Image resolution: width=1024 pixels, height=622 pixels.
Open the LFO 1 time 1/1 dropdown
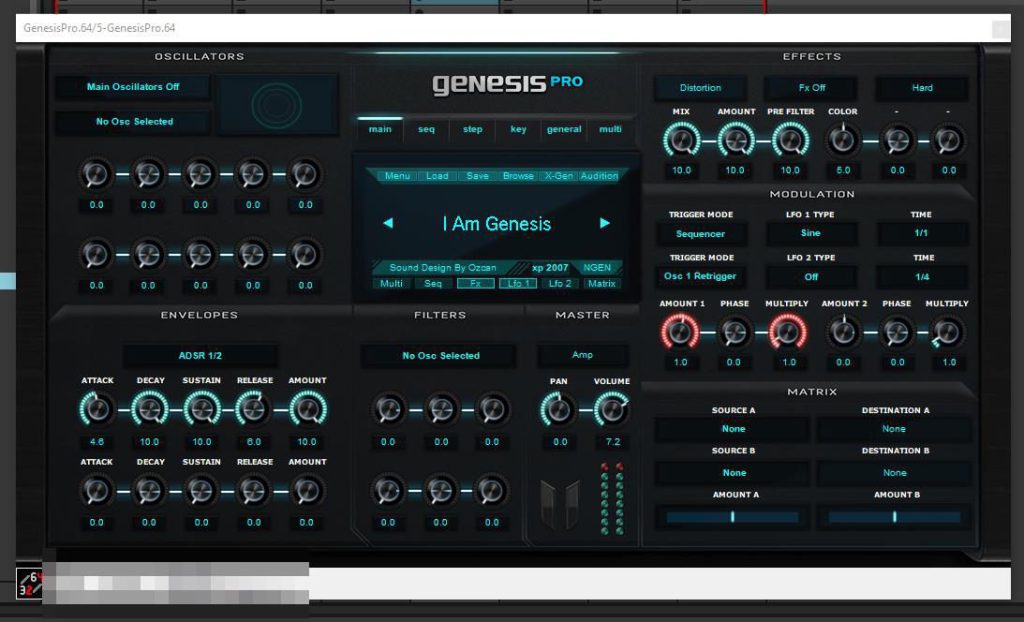pos(921,233)
